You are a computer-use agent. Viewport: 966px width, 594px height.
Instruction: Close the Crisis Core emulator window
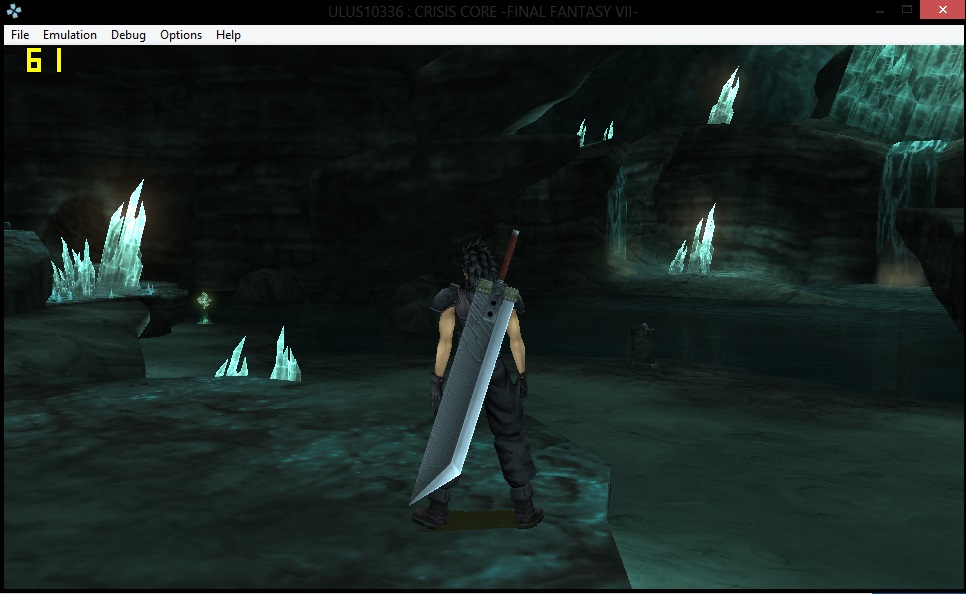point(944,10)
